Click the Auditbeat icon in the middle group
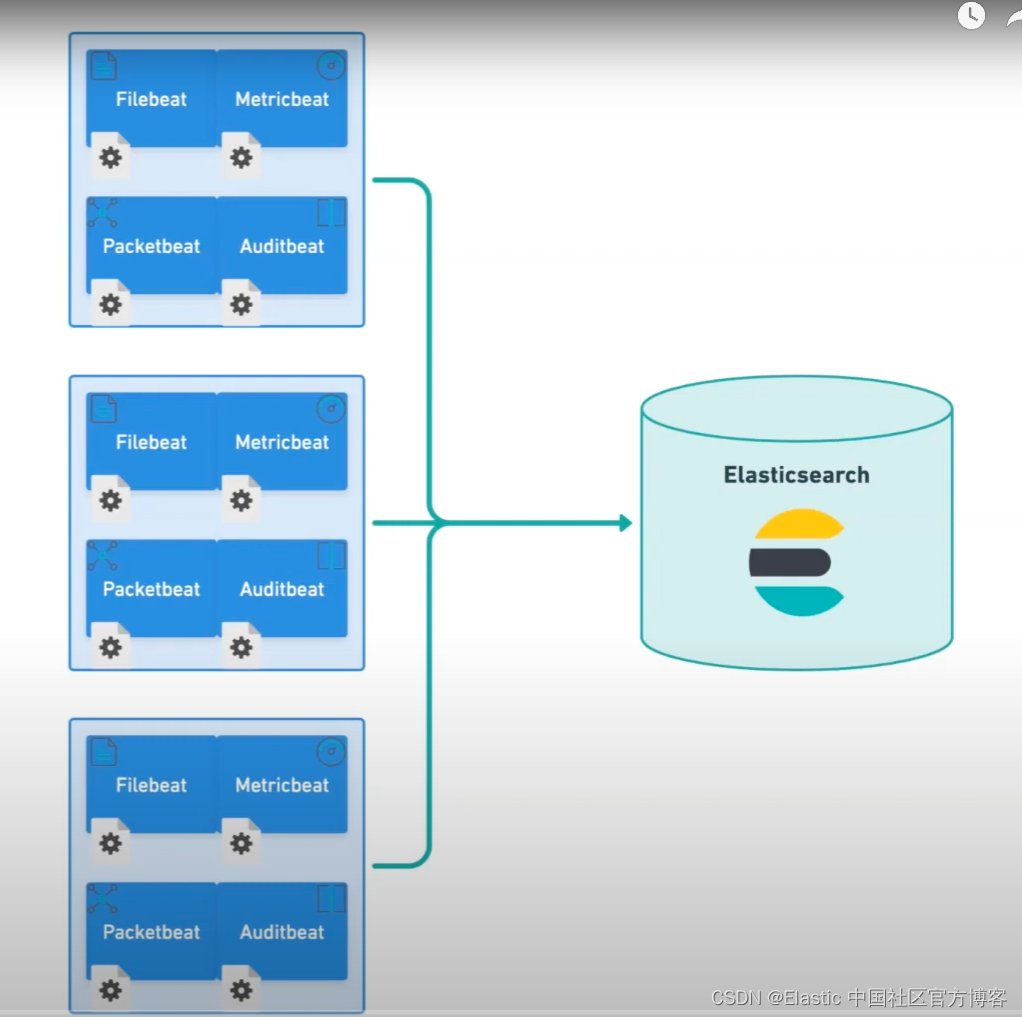Viewport: 1022px width, 1017px height. click(283, 589)
